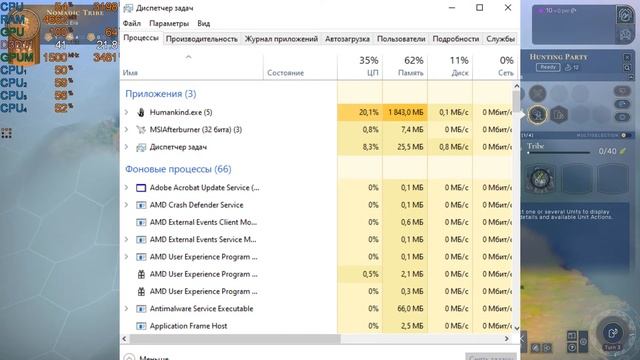Click the chevron above the Имя column
The width and height of the screenshot is (640, 360).
(x=188, y=57)
